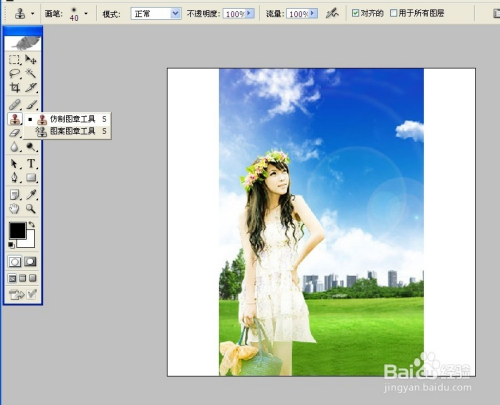This screenshot has width=500, height=405.
Task: Select the Eyedropper tool
Action: (x=31, y=194)
